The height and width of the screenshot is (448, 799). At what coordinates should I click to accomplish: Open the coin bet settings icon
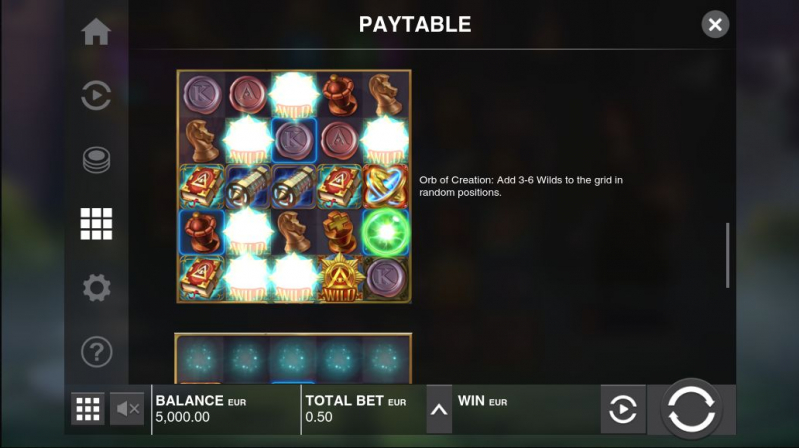pos(96,160)
